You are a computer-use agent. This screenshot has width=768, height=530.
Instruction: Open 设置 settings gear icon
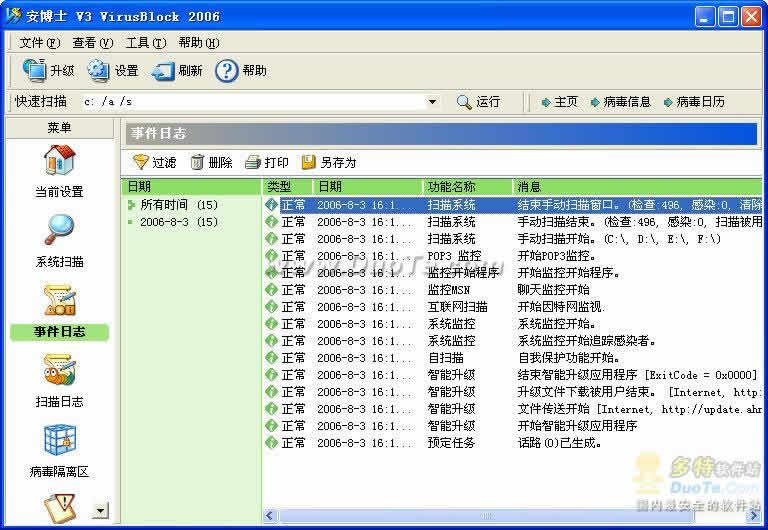point(98,71)
